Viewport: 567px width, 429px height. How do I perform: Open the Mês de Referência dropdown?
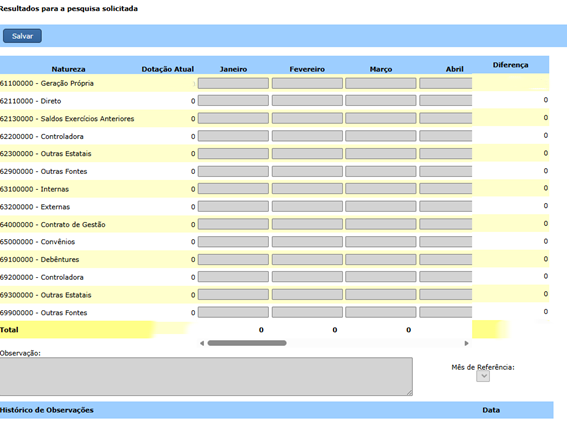483,376
